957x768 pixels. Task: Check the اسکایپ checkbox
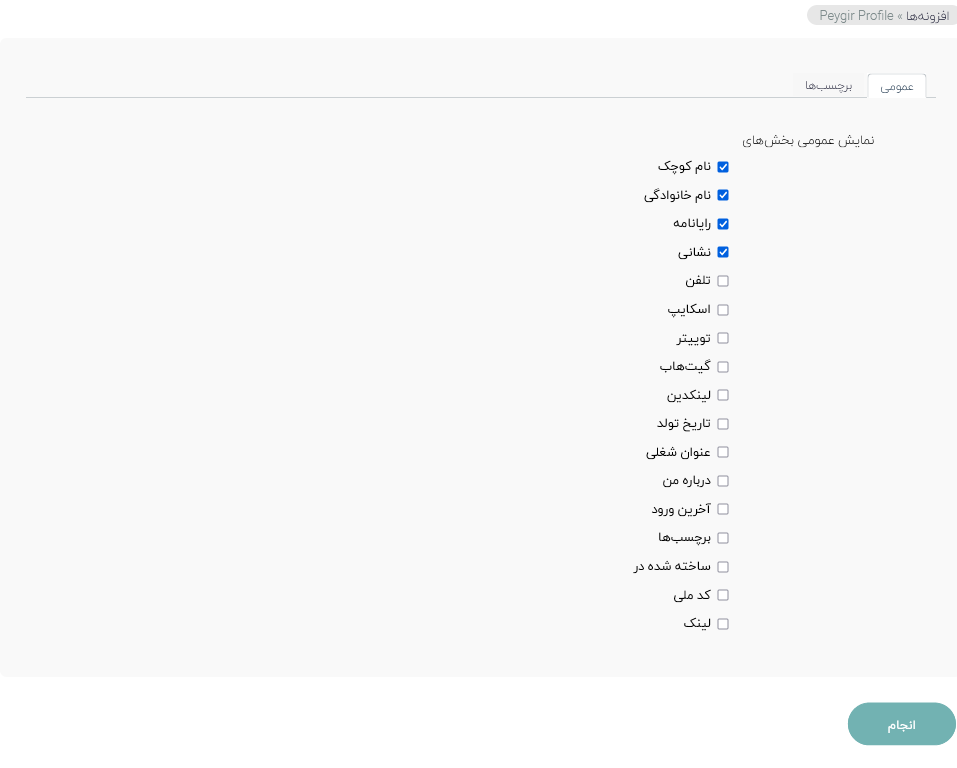pyautogui.click(x=723, y=310)
